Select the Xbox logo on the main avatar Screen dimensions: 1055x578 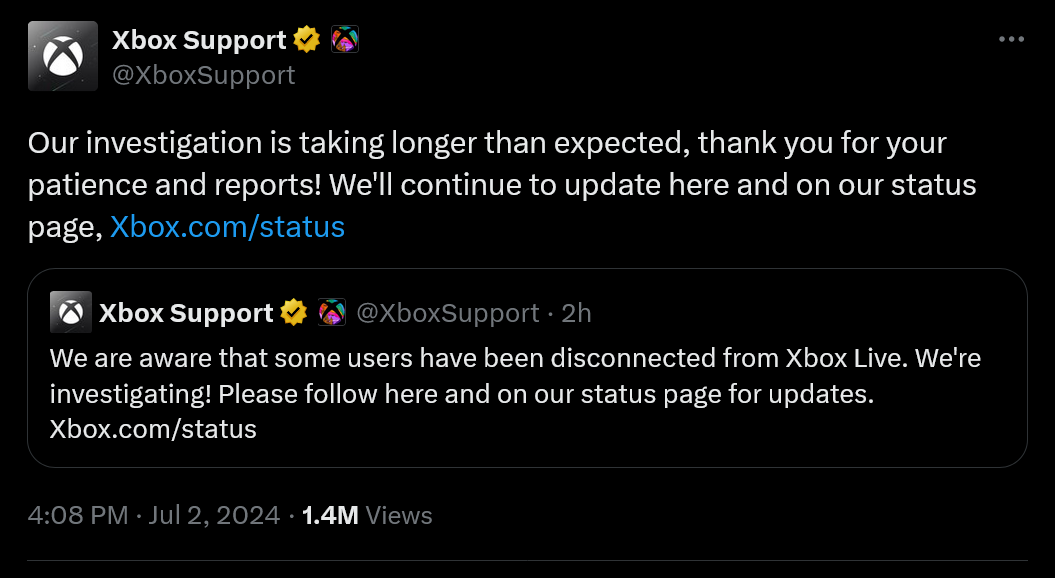click(x=62, y=55)
